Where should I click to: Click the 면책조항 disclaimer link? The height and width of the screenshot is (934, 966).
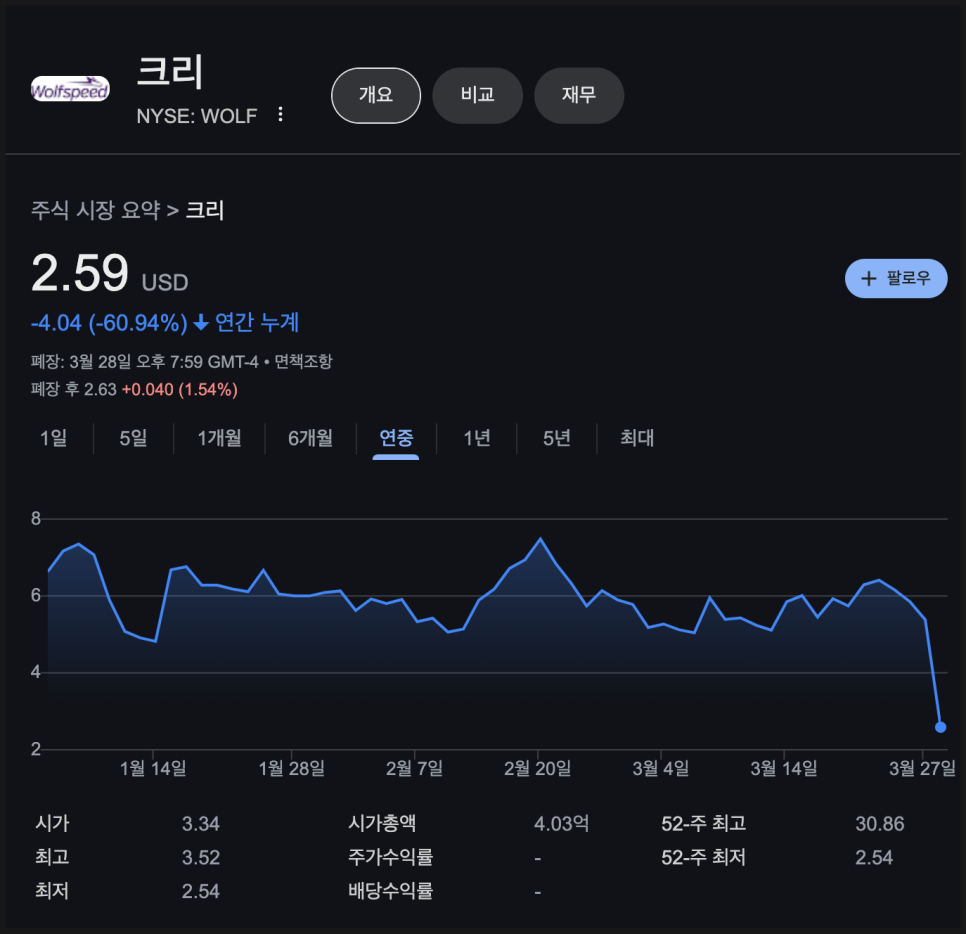(303, 361)
